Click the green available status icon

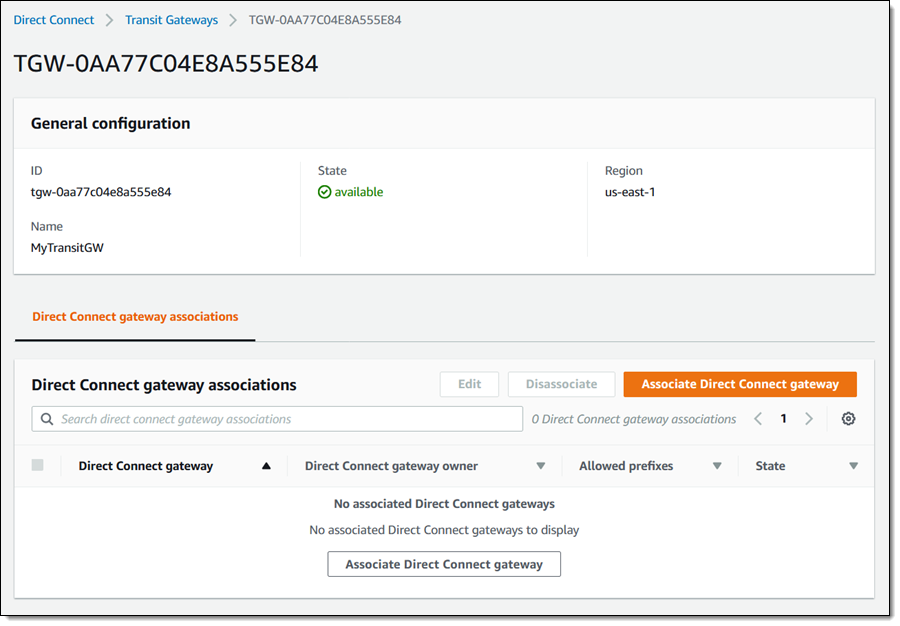click(x=324, y=192)
